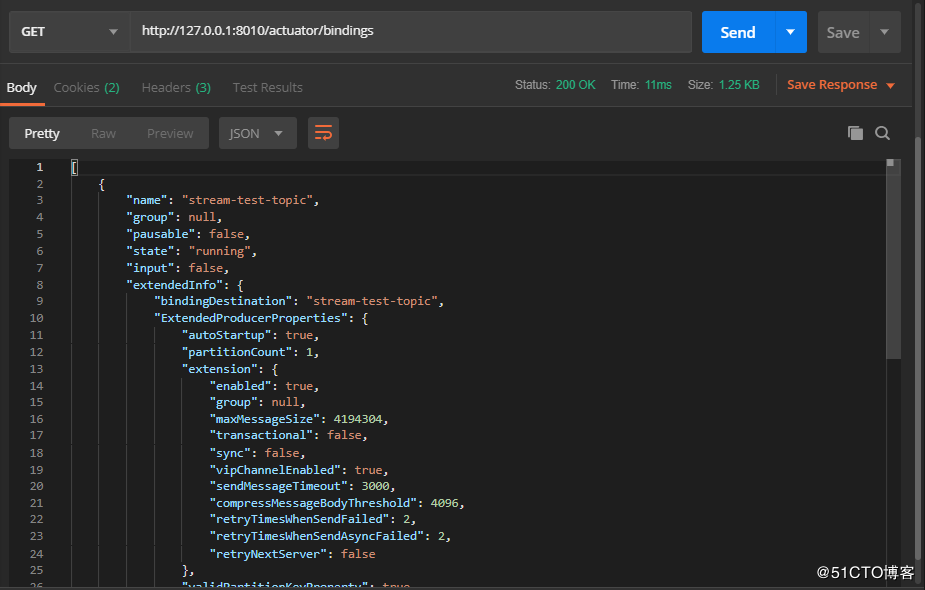
Task: Click line number 1 in gutter
Action: point(40,168)
